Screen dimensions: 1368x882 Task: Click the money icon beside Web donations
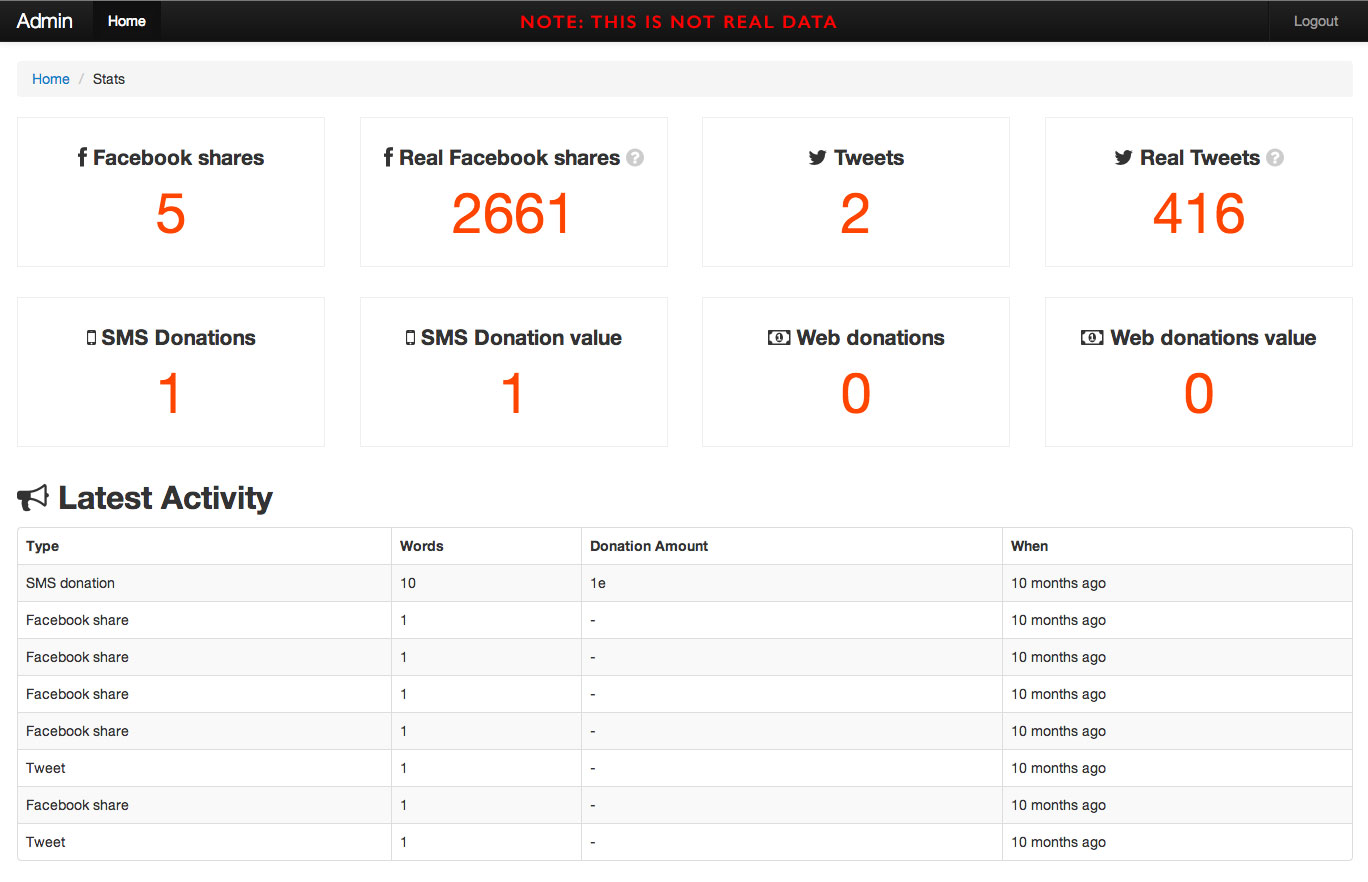tap(779, 338)
